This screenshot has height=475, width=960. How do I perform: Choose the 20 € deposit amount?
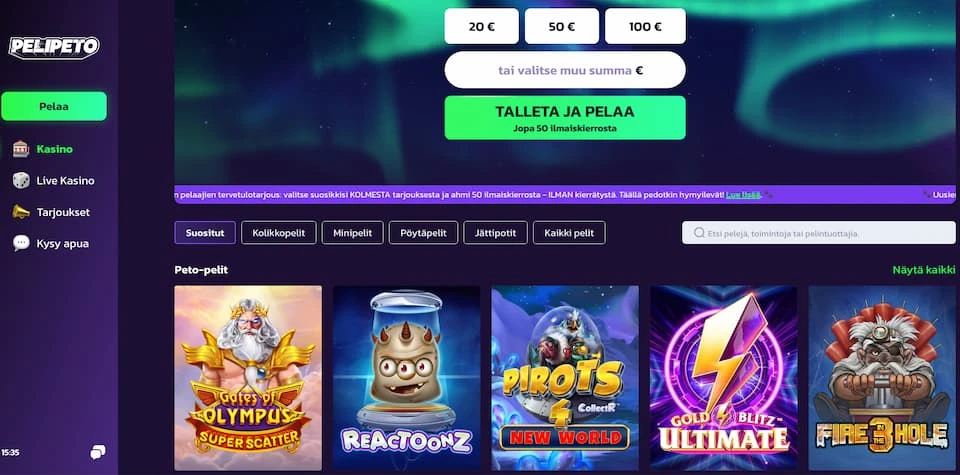[481, 26]
